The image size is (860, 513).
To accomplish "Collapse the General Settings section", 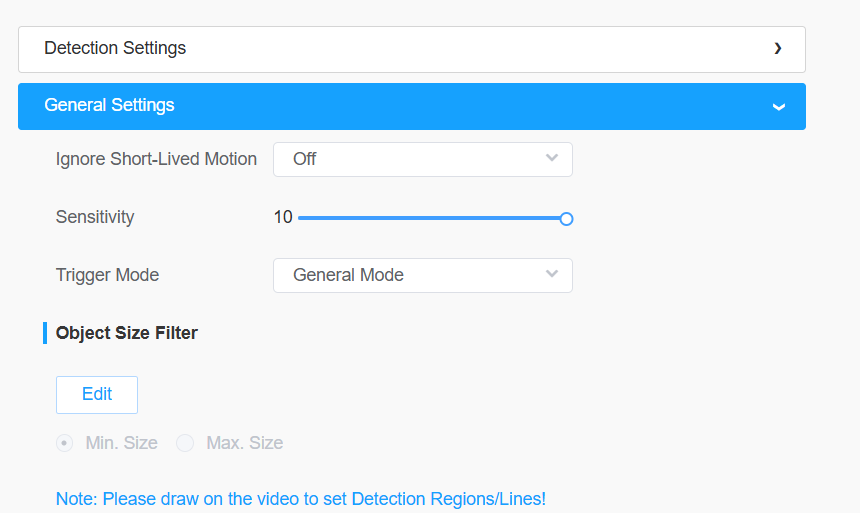I will (x=411, y=106).
